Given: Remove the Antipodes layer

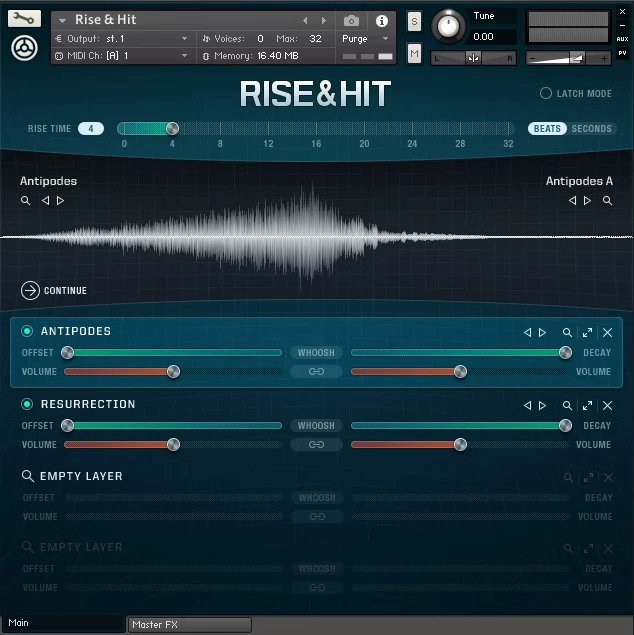Looking at the screenshot, I should (x=607, y=332).
